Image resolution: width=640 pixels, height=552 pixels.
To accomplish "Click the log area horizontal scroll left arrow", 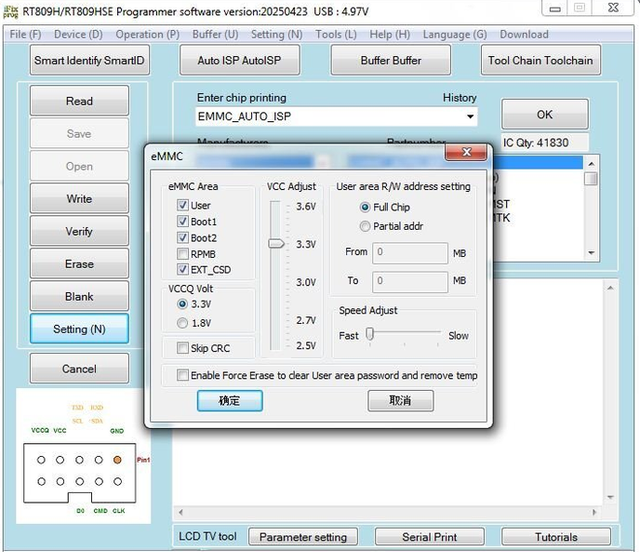I will pyautogui.click(x=181, y=512).
